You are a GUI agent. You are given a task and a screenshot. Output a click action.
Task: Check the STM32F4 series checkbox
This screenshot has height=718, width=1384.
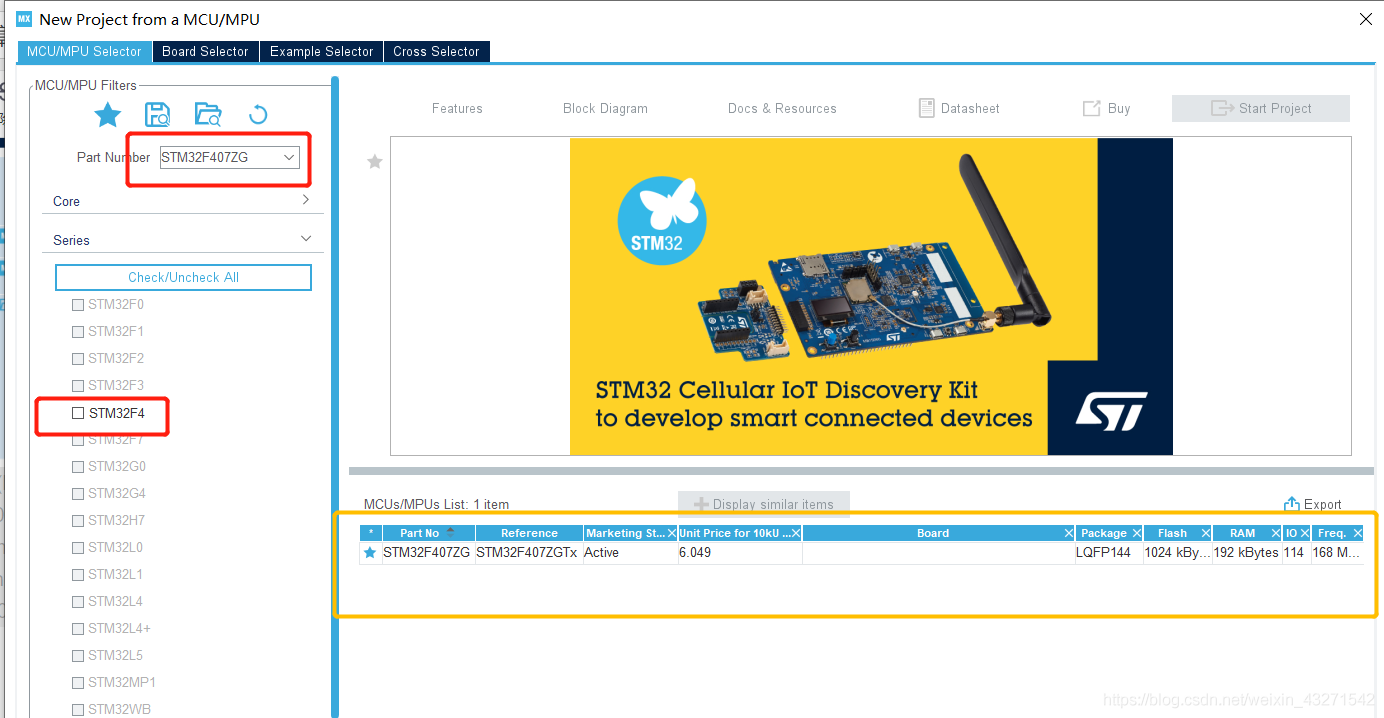point(78,412)
